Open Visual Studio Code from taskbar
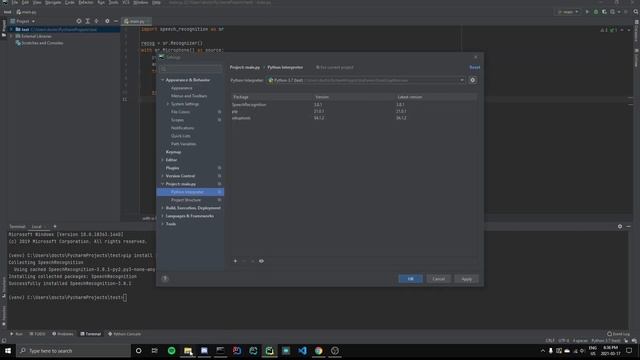The height and width of the screenshot is (360, 640). pos(302,351)
